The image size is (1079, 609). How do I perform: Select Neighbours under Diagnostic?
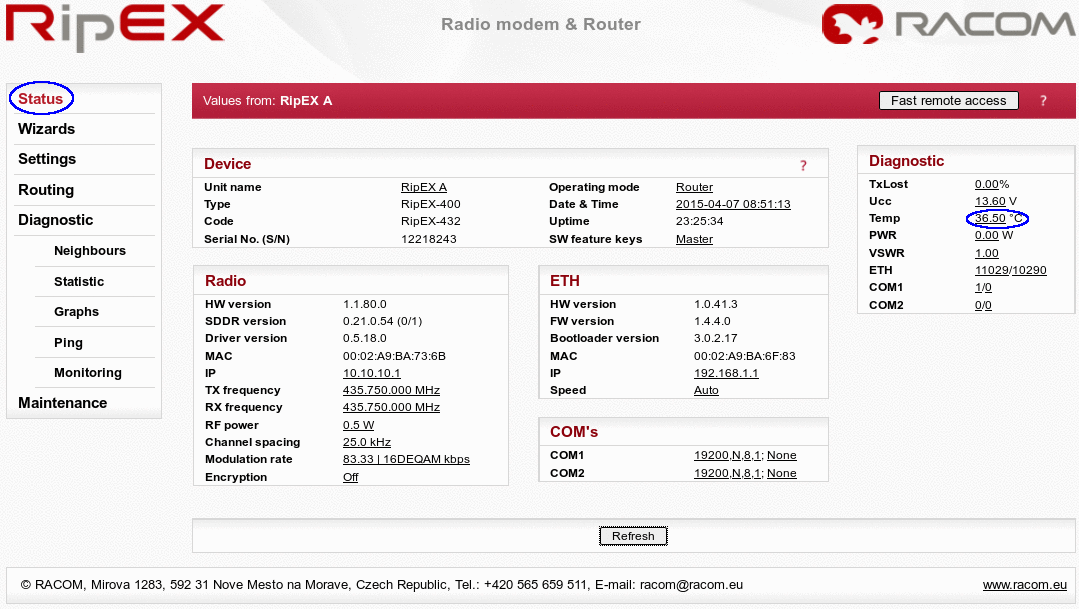[90, 251]
